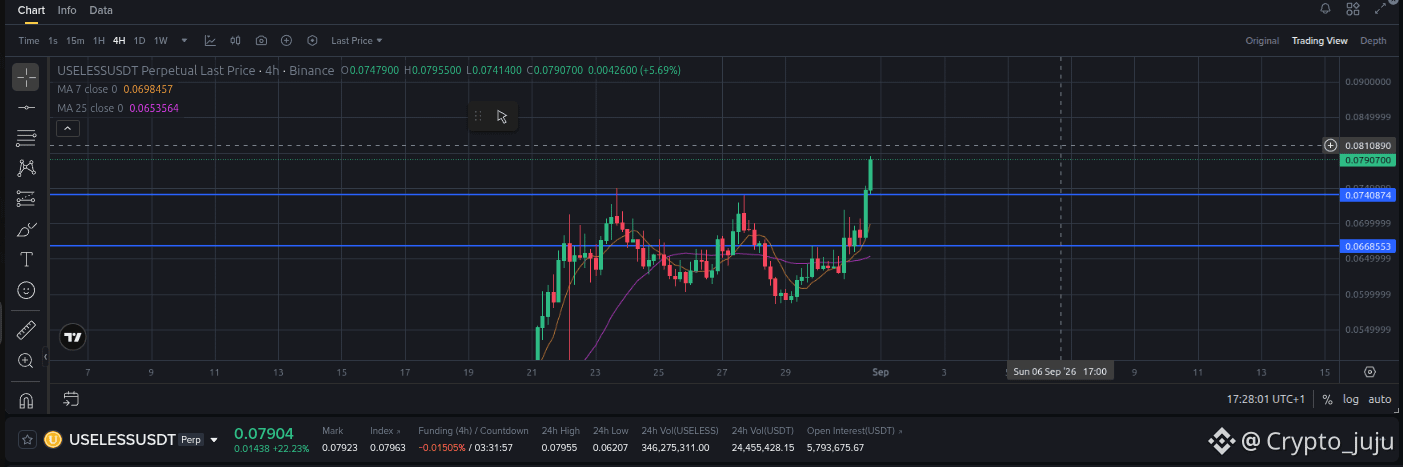Collapse the drawing toolbar side arrow
Screen dimensions: 1403x467
pyautogui.click(x=45, y=356)
